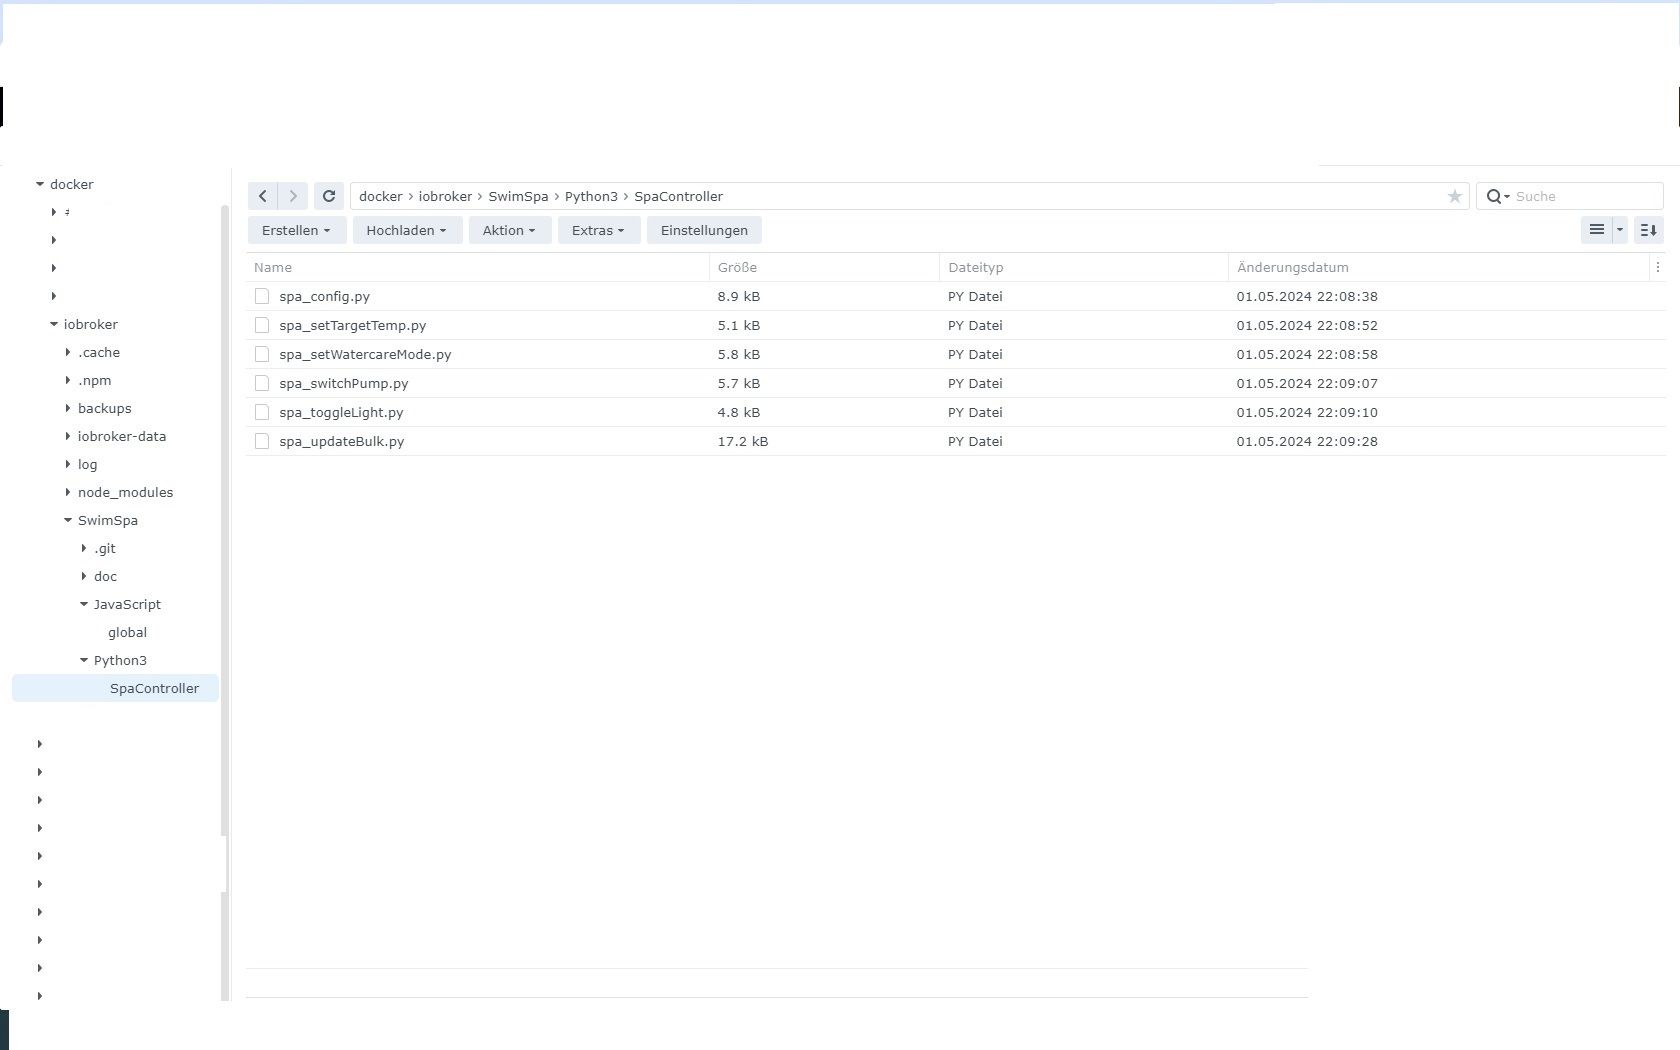Open the Extras menu
The image size is (1680, 1050).
(x=599, y=230)
